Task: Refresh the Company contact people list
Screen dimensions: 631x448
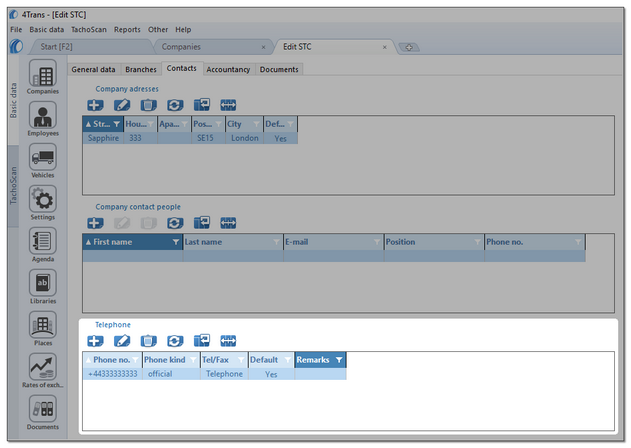Action: 175,223
